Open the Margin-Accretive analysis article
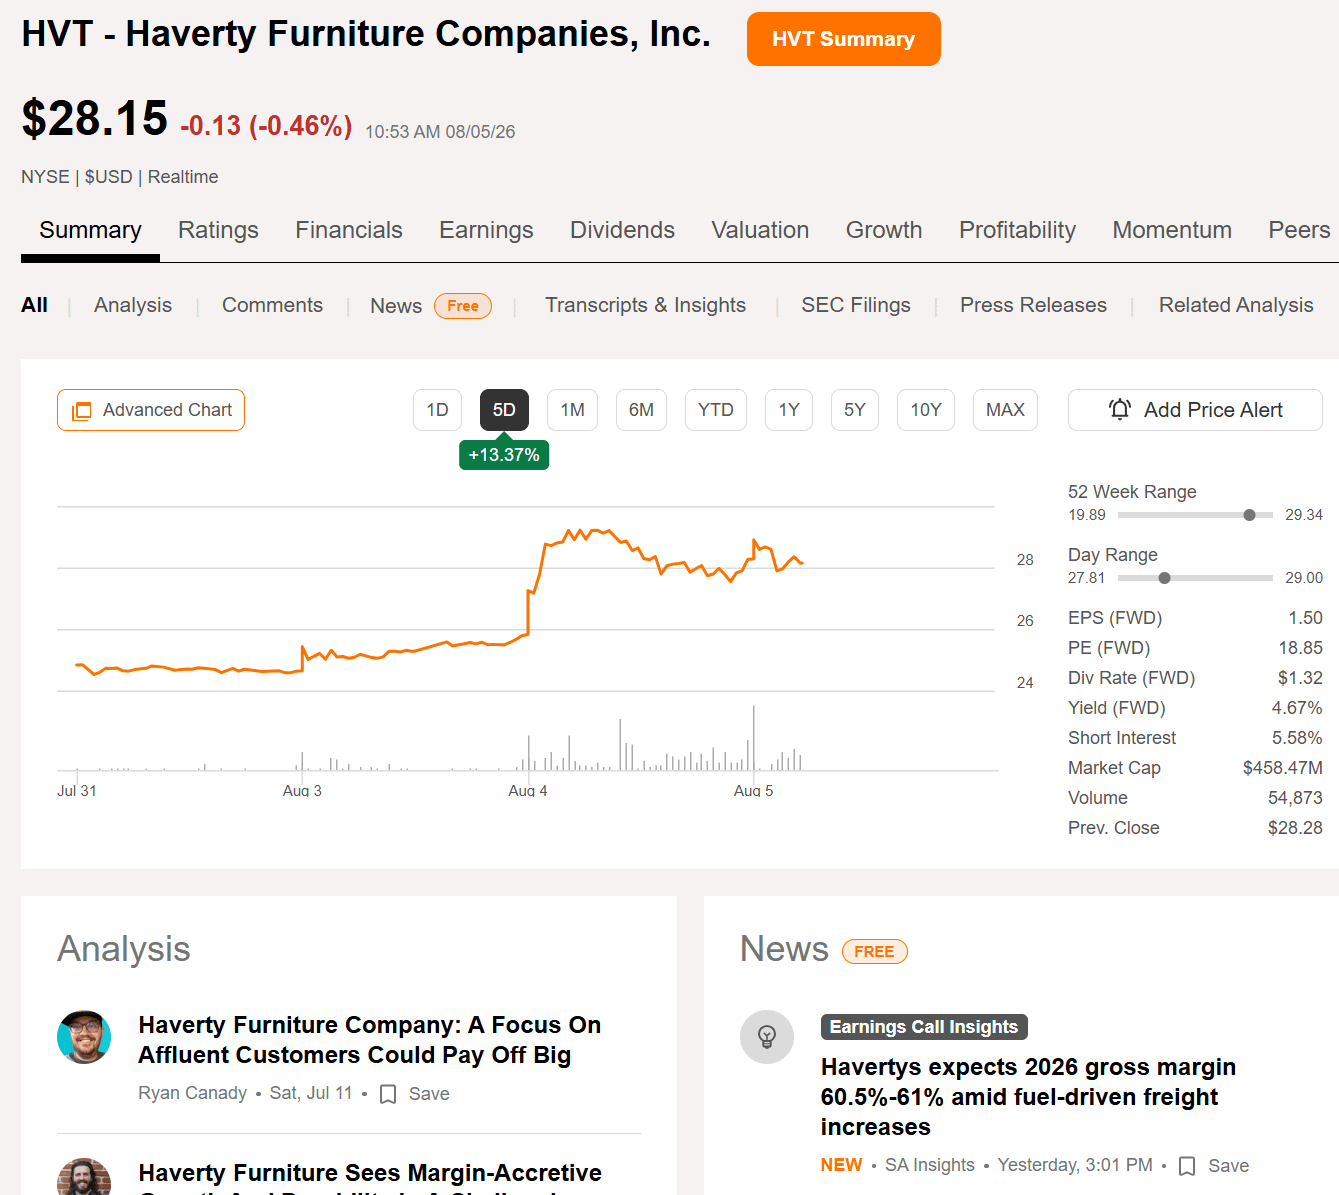 pos(370,1177)
